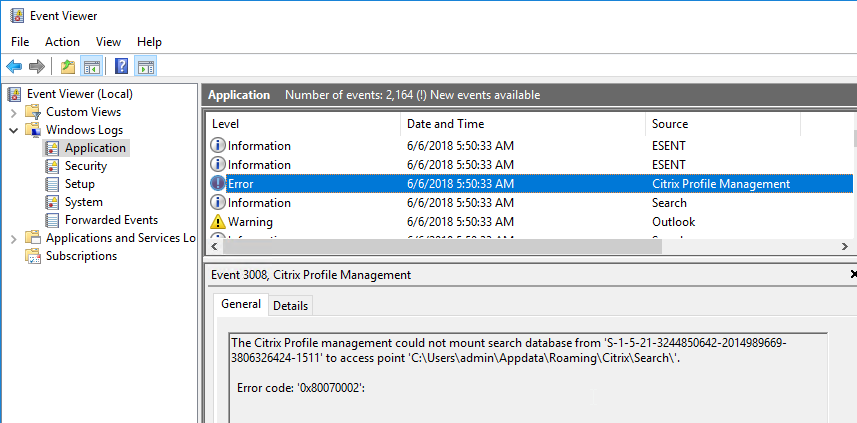
Task: Click the Event Viewer title bar icon
Action: [x=16, y=16]
